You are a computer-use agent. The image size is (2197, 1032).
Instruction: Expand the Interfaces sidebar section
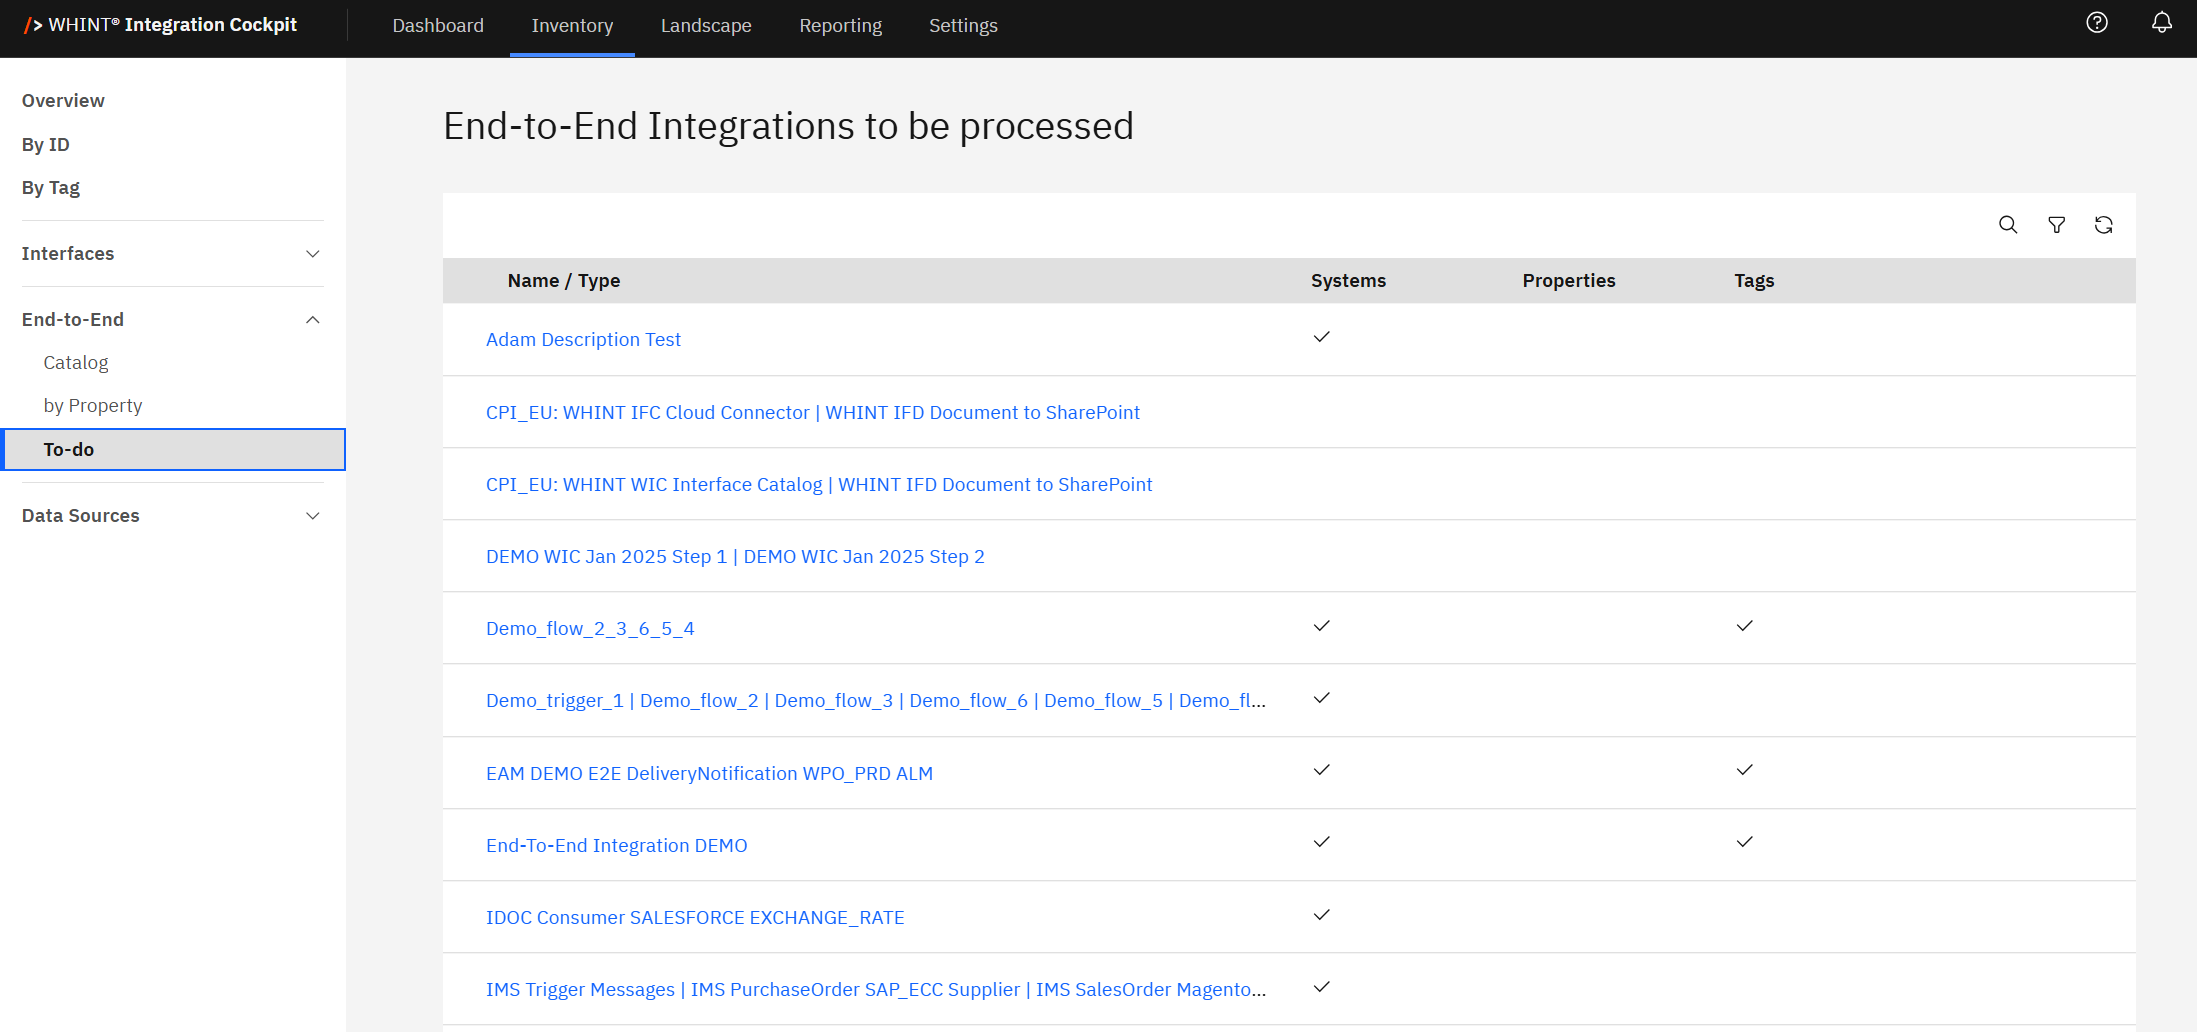172,254
